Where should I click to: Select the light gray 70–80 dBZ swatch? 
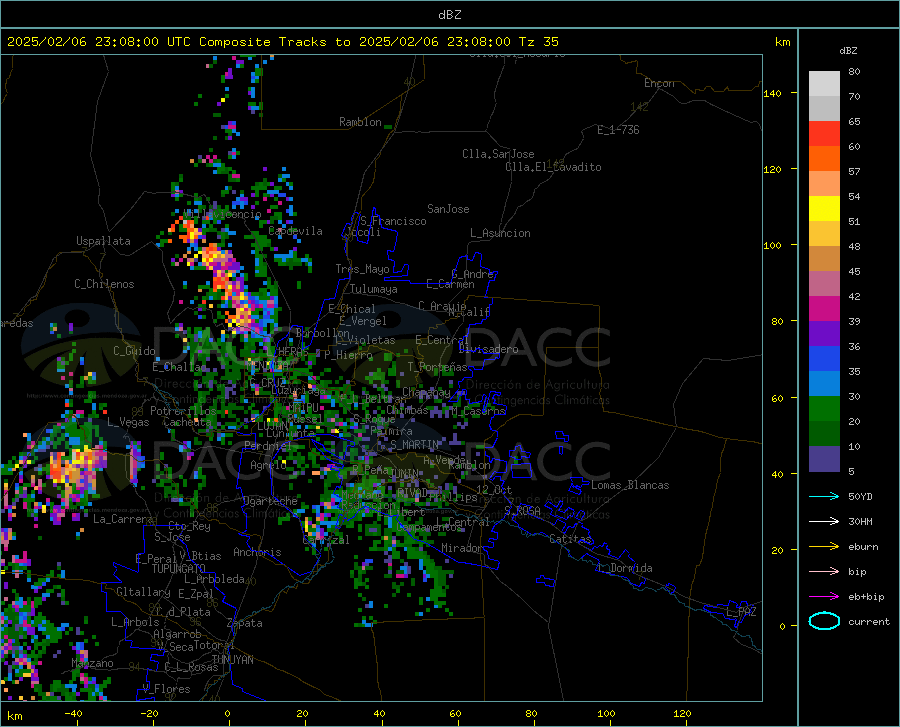click(824, 84)
